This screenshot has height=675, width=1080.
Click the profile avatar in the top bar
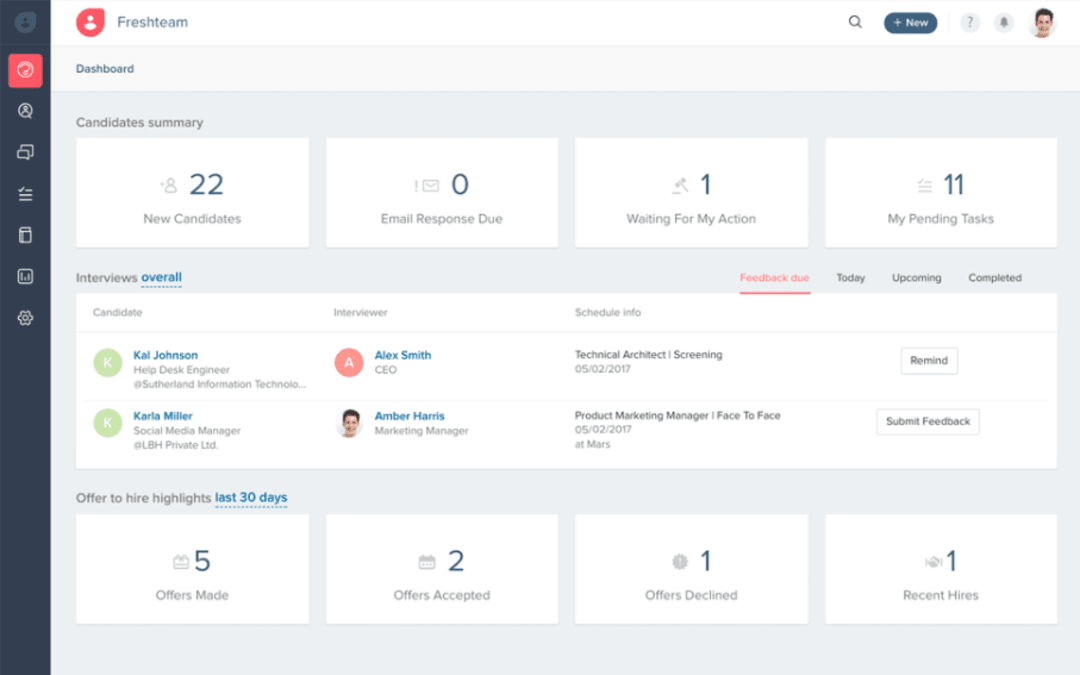tap(1042, 21)
